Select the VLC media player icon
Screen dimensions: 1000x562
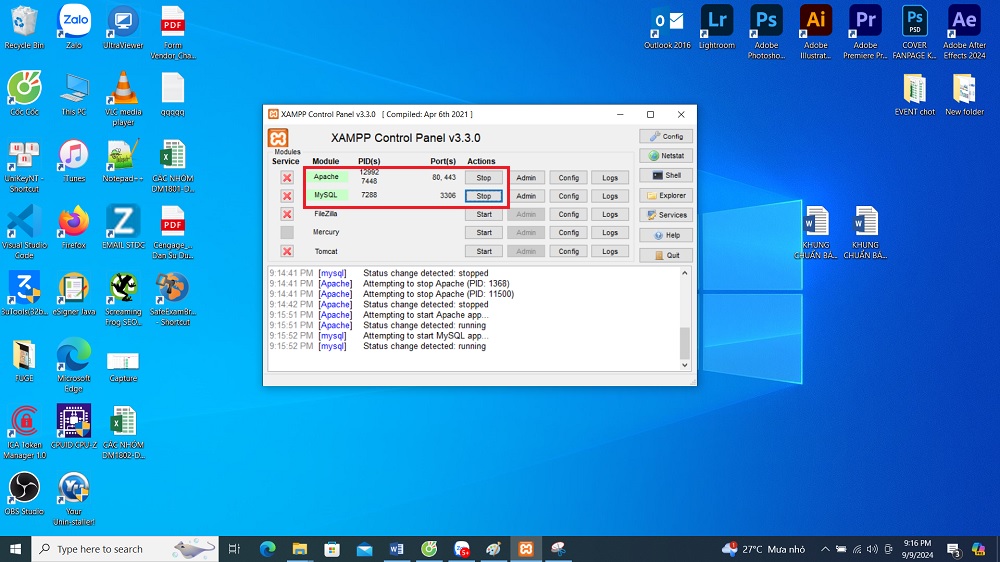[123, 99]
